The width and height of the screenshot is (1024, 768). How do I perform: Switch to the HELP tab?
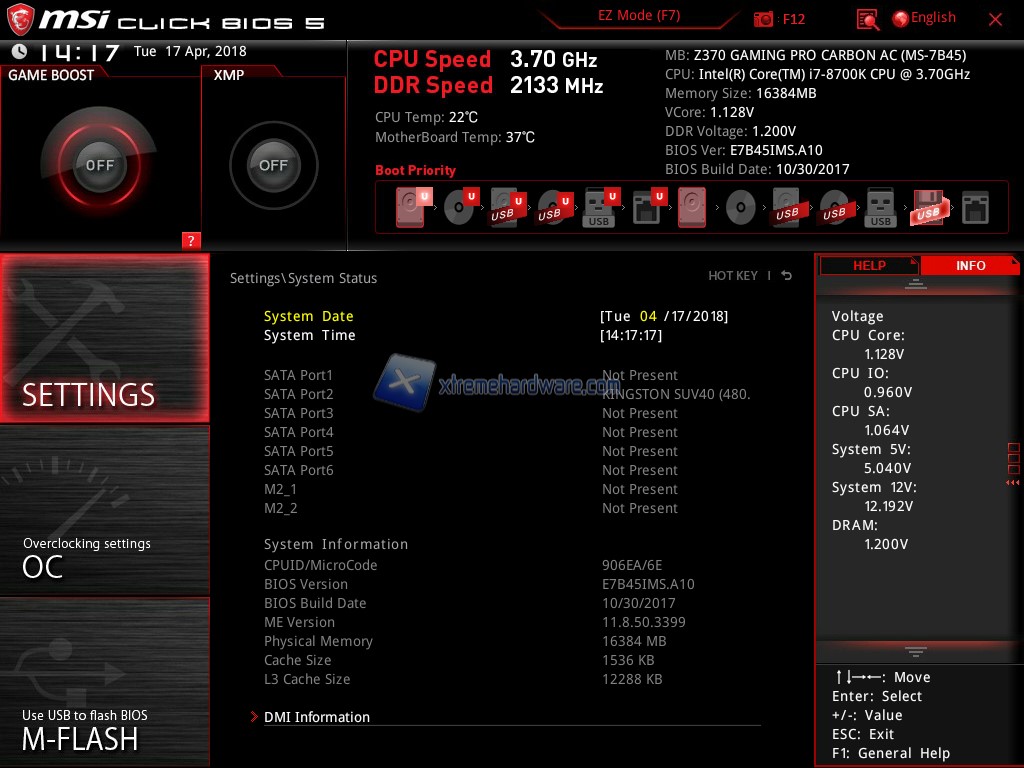coord(868,265)
